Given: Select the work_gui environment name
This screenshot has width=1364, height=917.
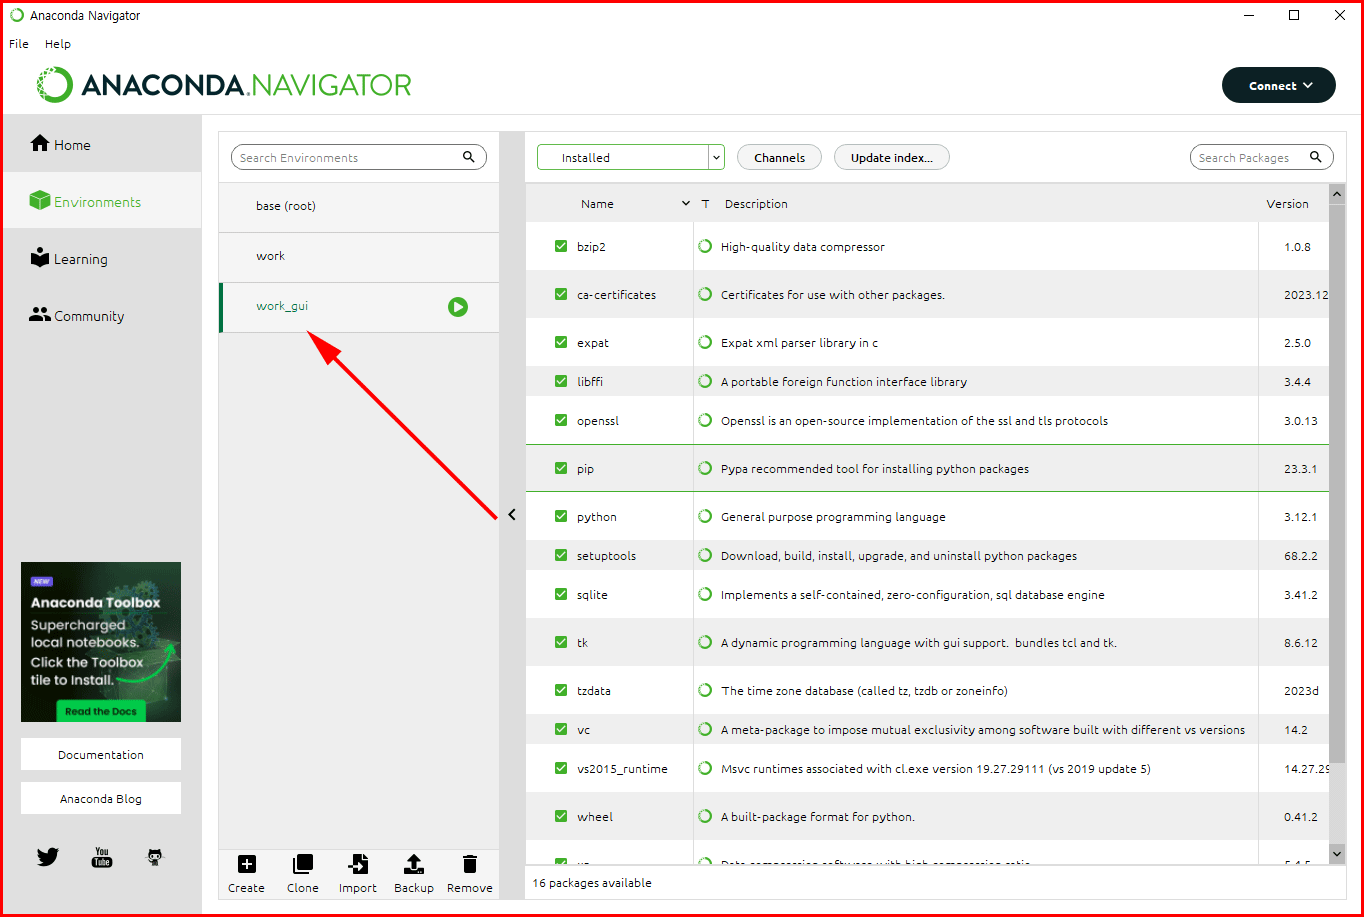Looking at the screenshot, I should (x=282, y=306).
